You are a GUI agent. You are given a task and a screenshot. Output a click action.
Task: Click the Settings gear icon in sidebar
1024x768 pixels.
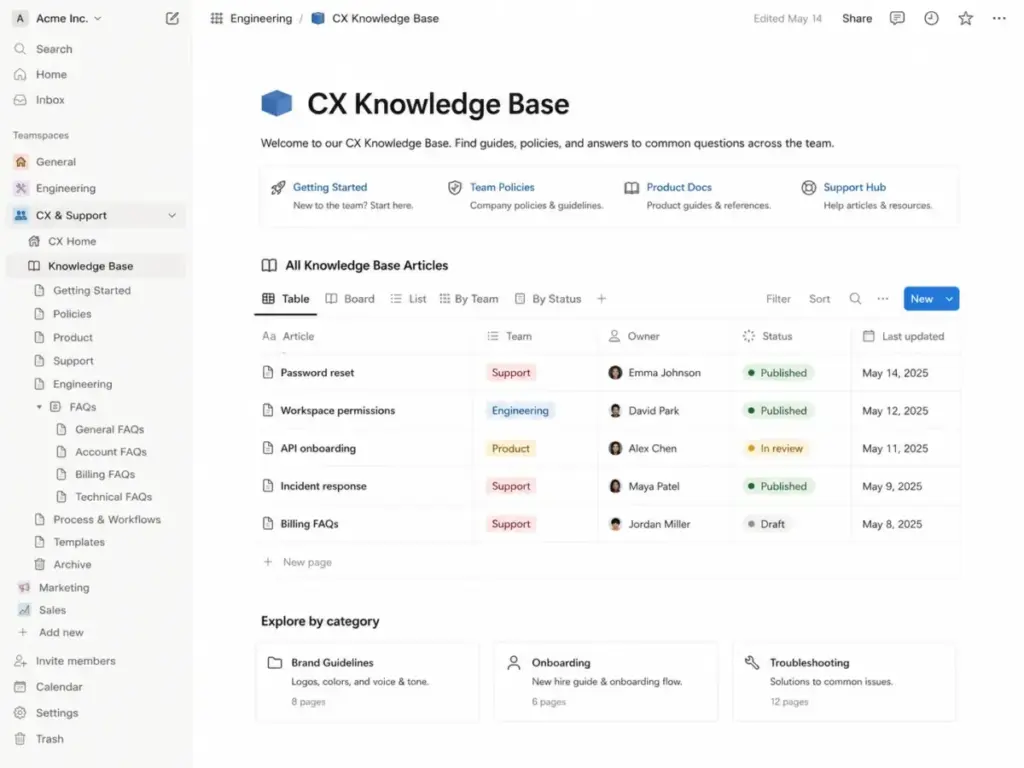coord(20,712)
